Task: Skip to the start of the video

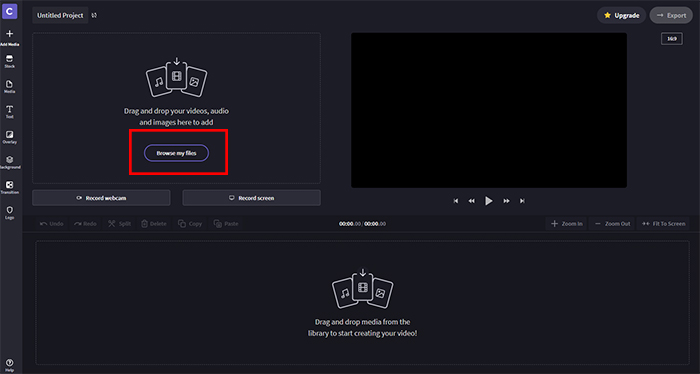Action: (456, 201)
